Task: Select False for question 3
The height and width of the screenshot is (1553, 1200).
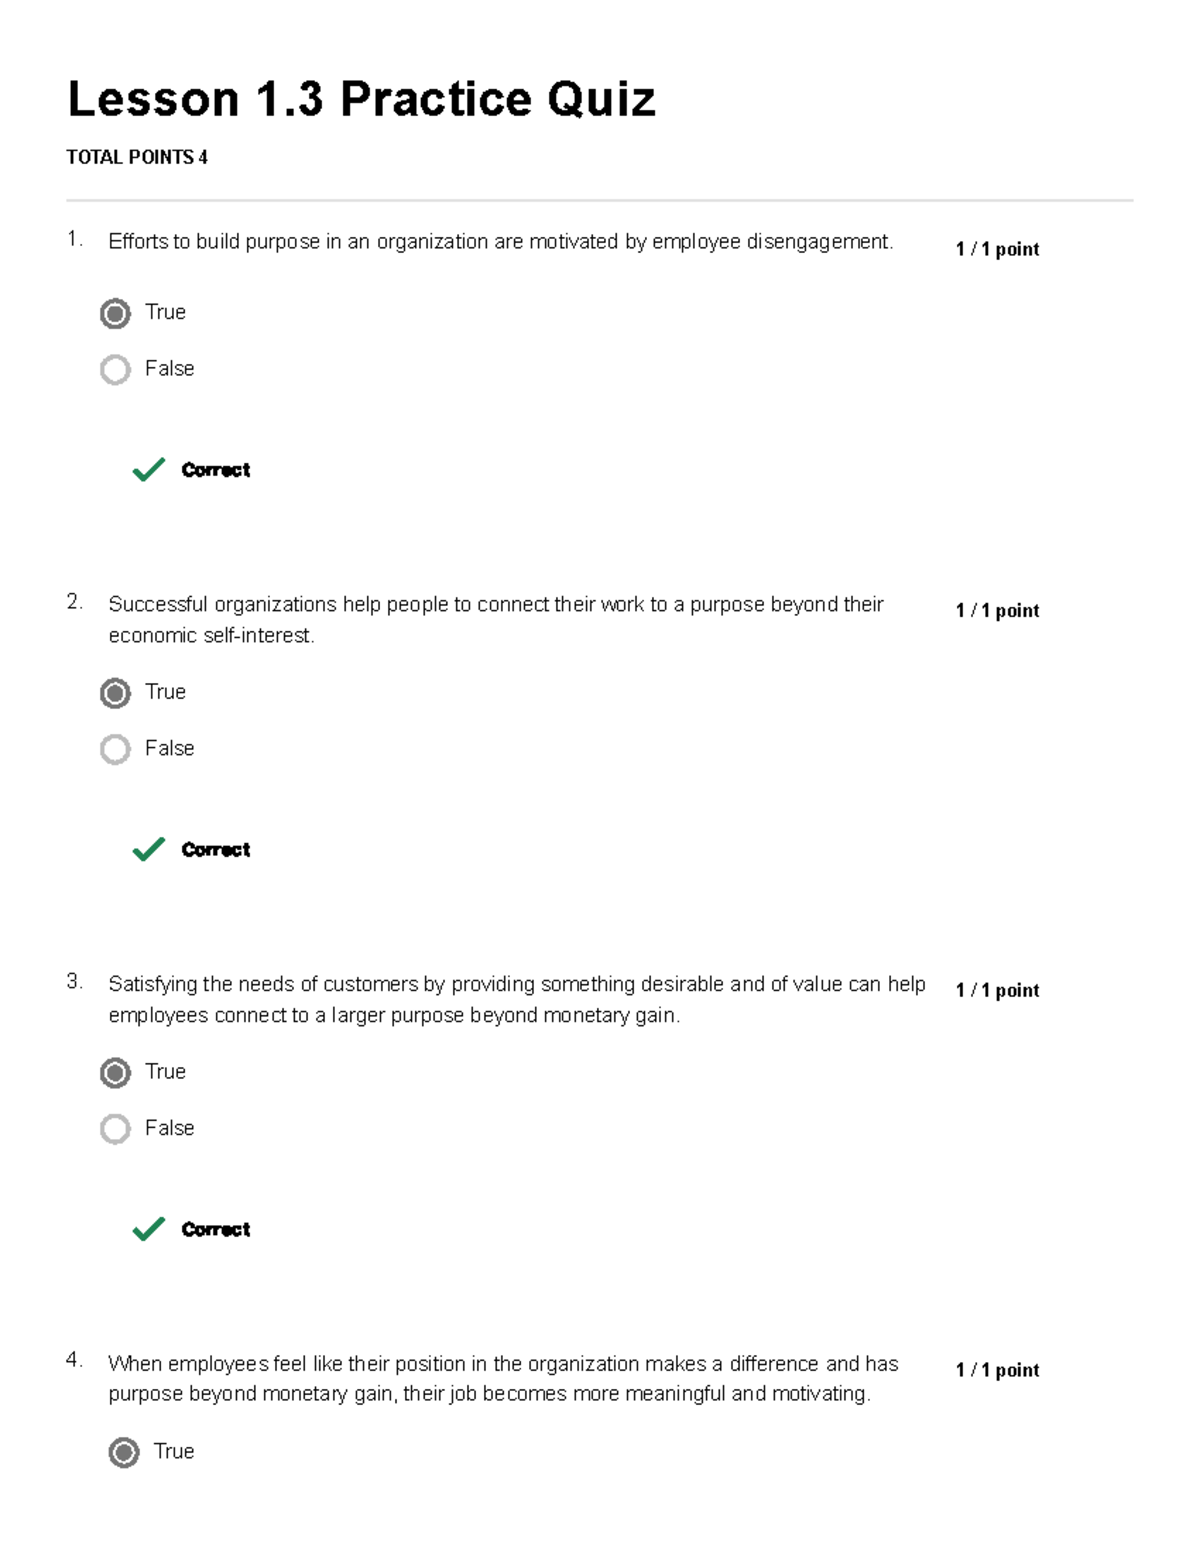Action: [x=117, y=1128]
